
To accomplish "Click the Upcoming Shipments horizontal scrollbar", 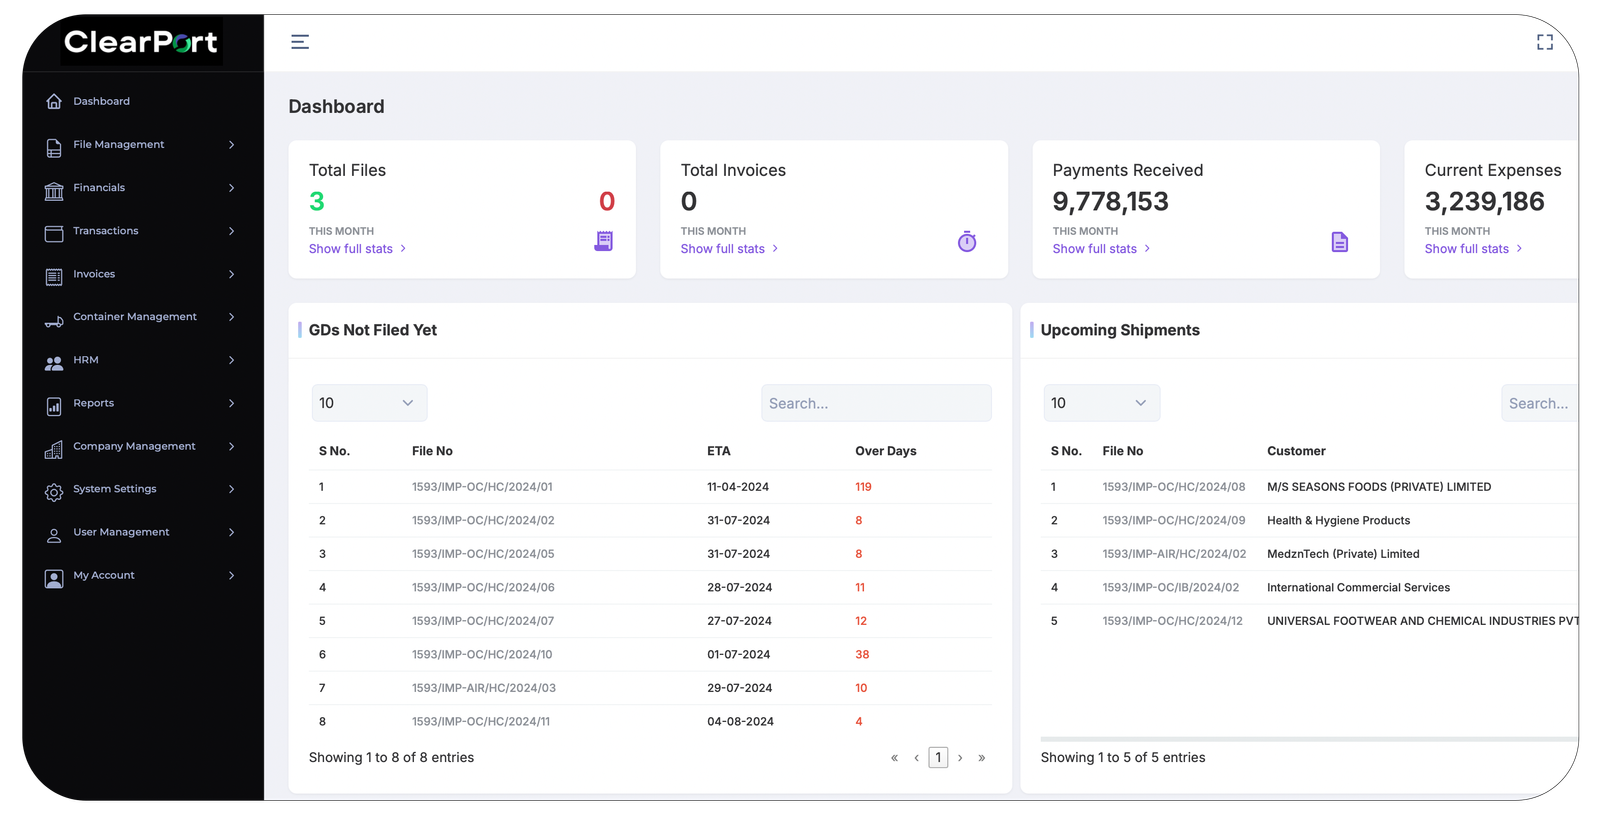I will (1309, 739).
